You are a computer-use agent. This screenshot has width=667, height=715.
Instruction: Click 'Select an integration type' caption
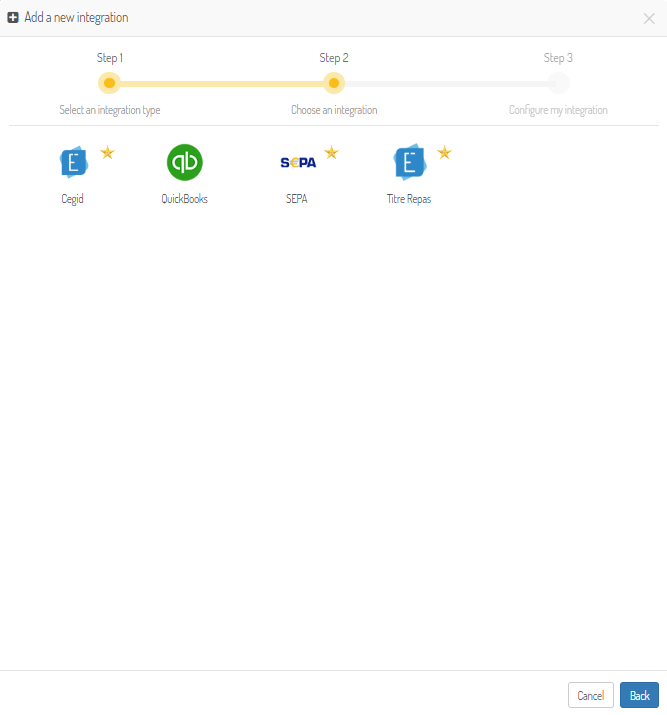tap(110, 110)
